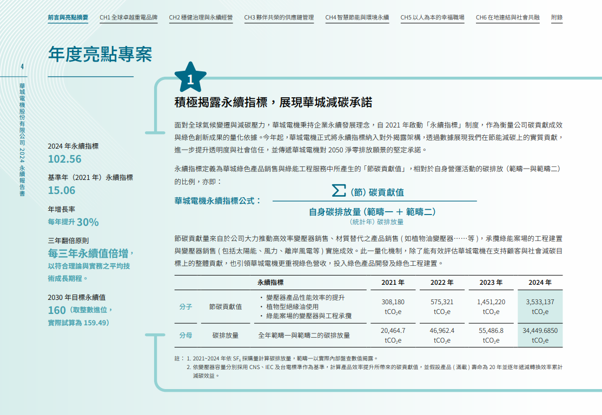The height and width of the screenshot is (415, 602).
Task: Select the 55,486.8 tCO₂e cell
Action: (x=491, y=335)
